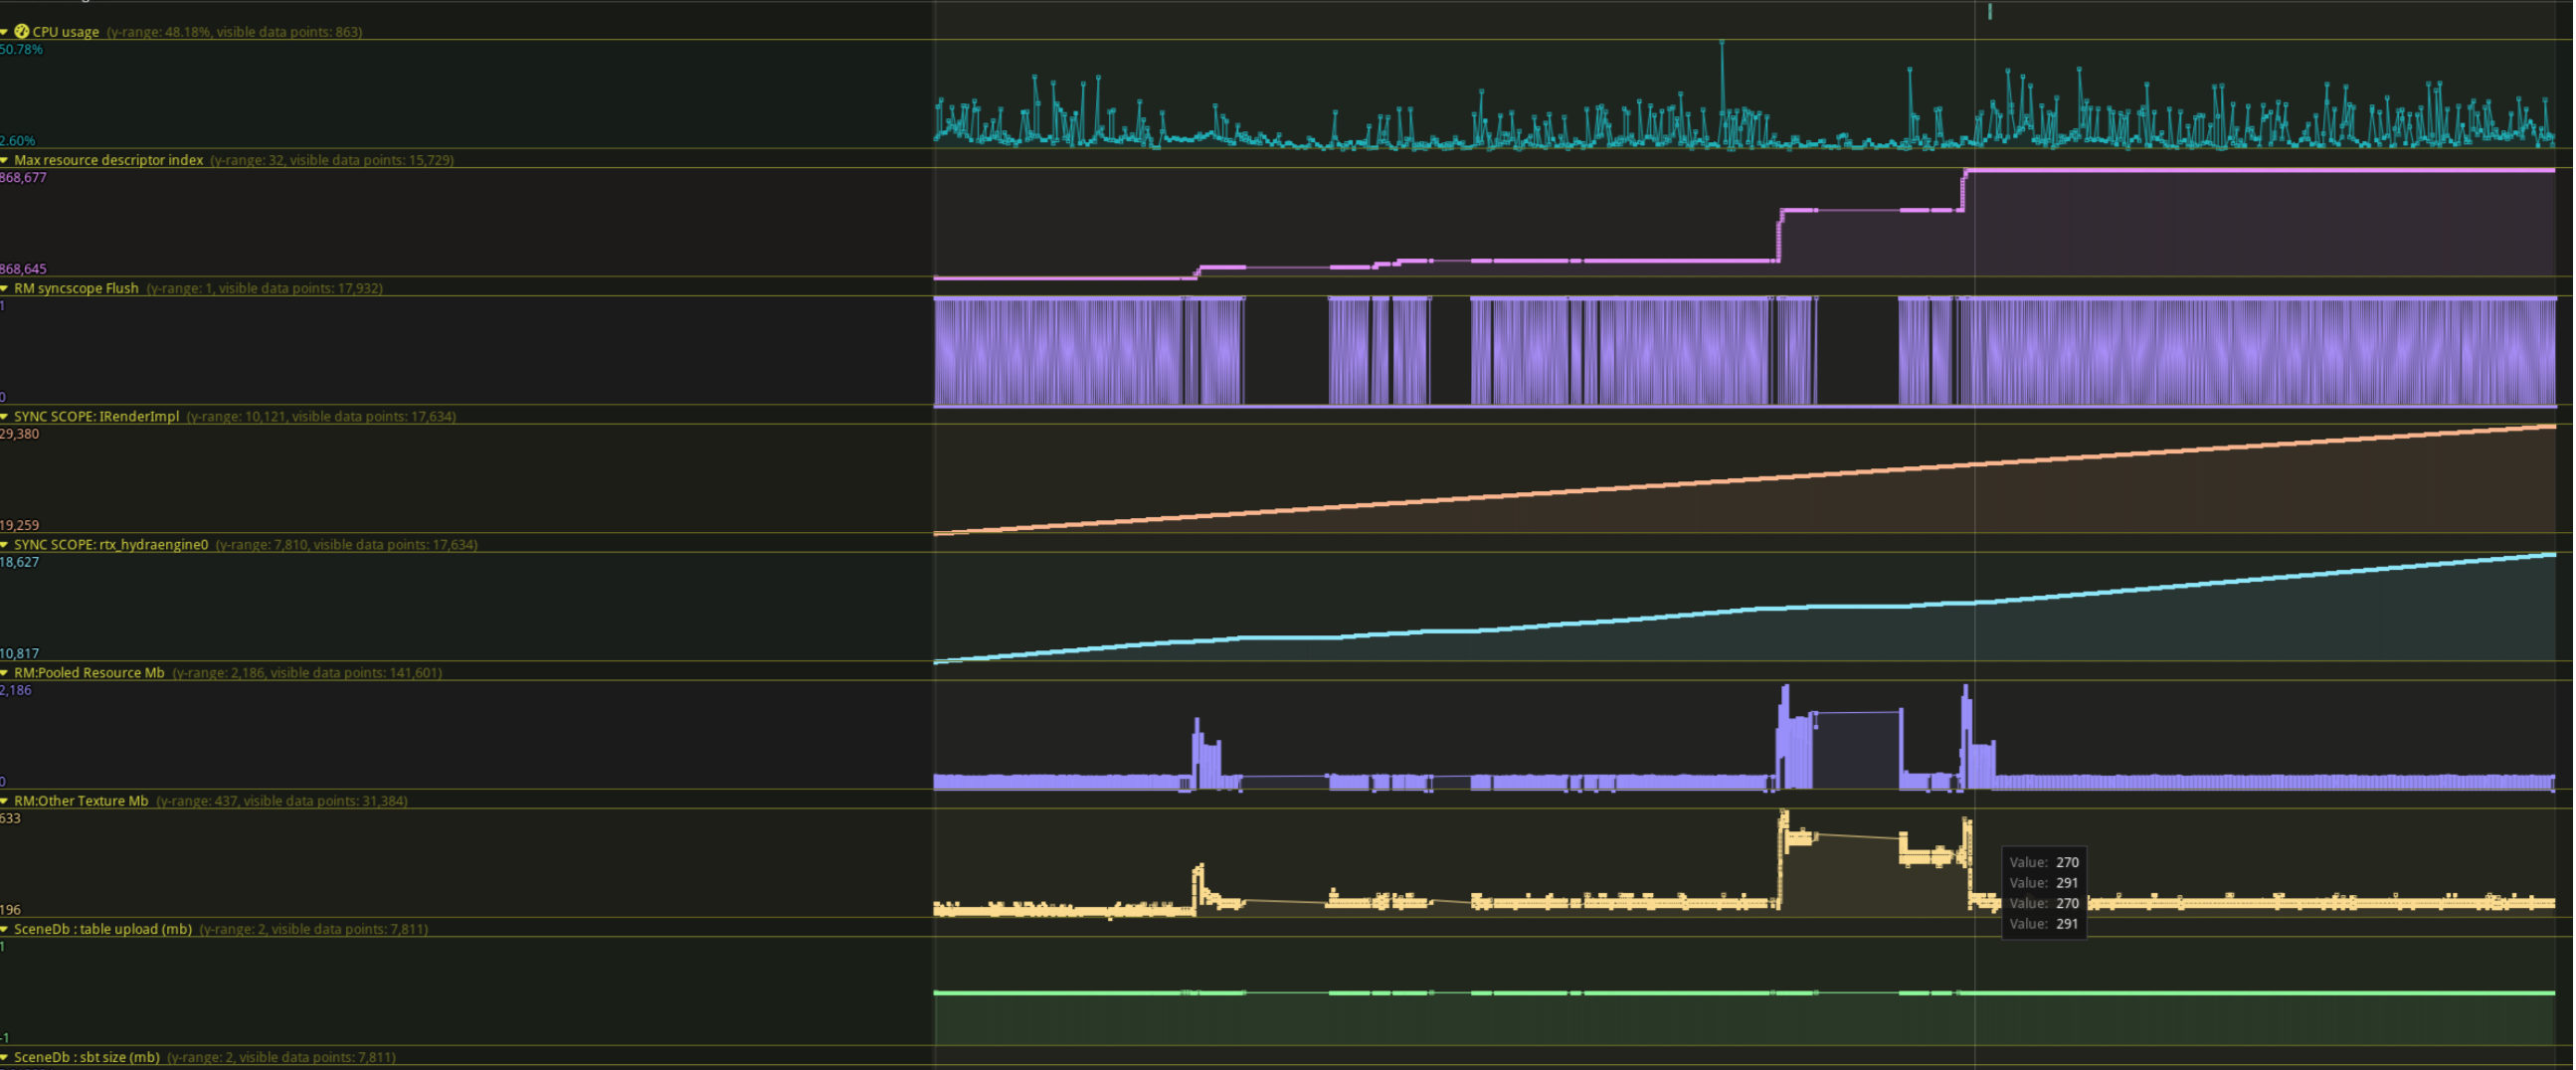Collapse the Max resource descriptor index plot

point(5,160)
